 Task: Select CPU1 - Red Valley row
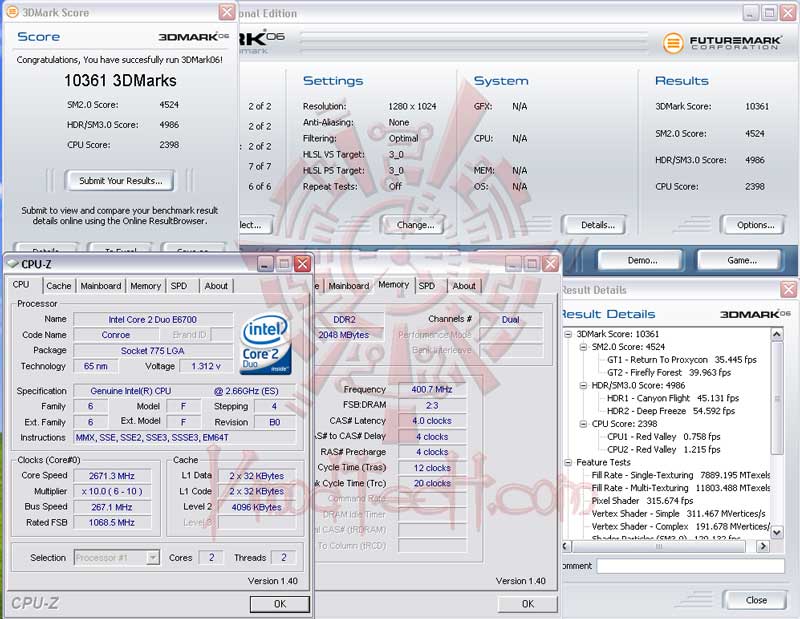tap(664, 437)
